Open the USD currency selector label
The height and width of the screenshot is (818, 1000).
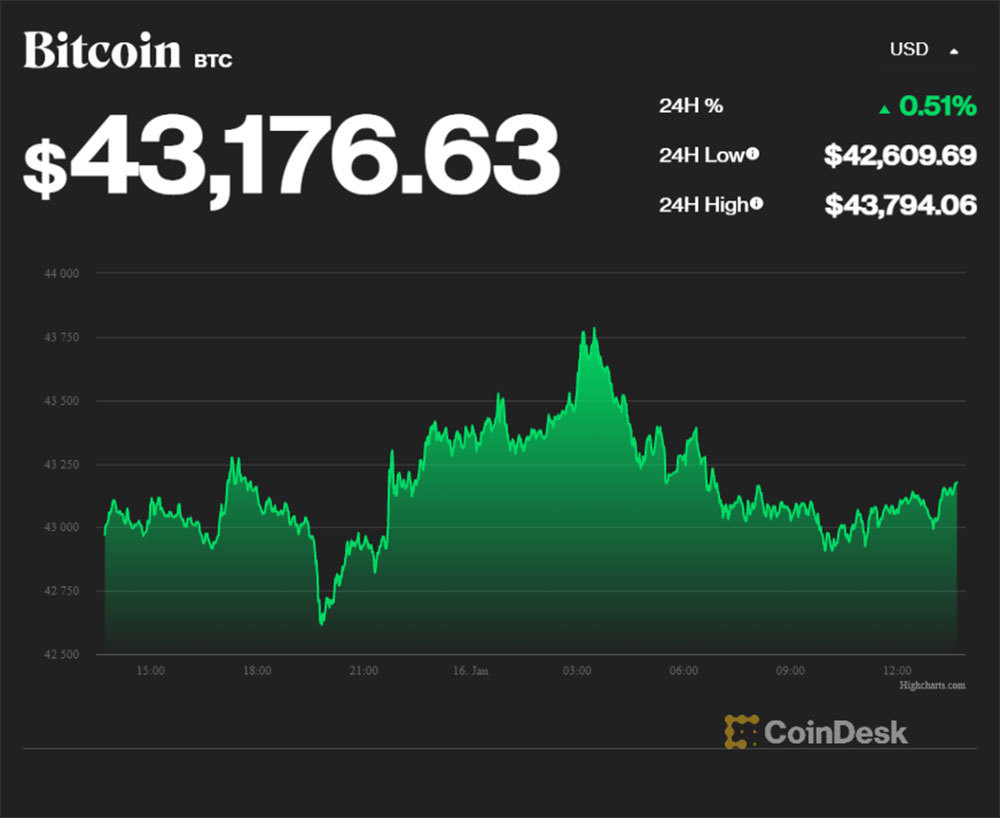(x=909, y=49)
